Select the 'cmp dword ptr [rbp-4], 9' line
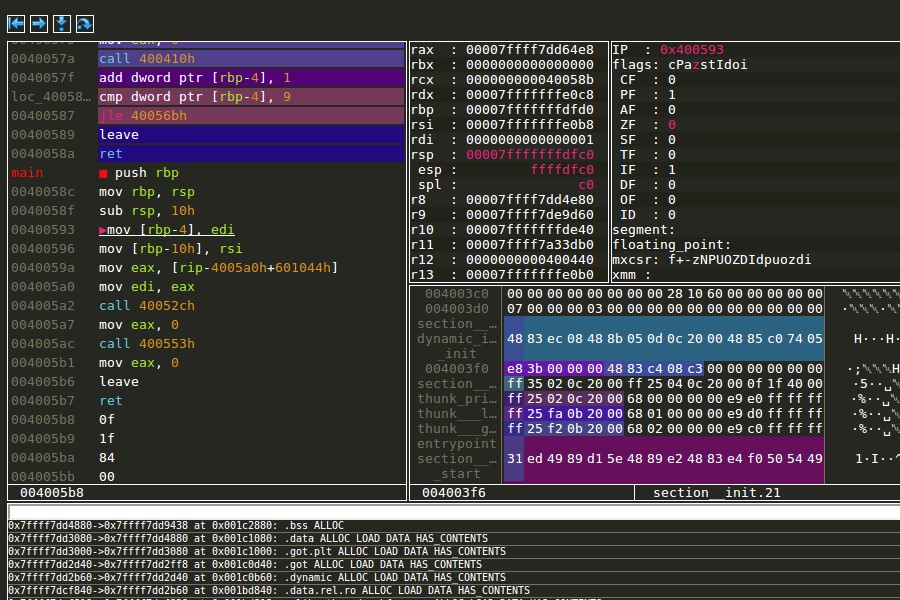The image size is (900, 600). (x=251, y=96)
